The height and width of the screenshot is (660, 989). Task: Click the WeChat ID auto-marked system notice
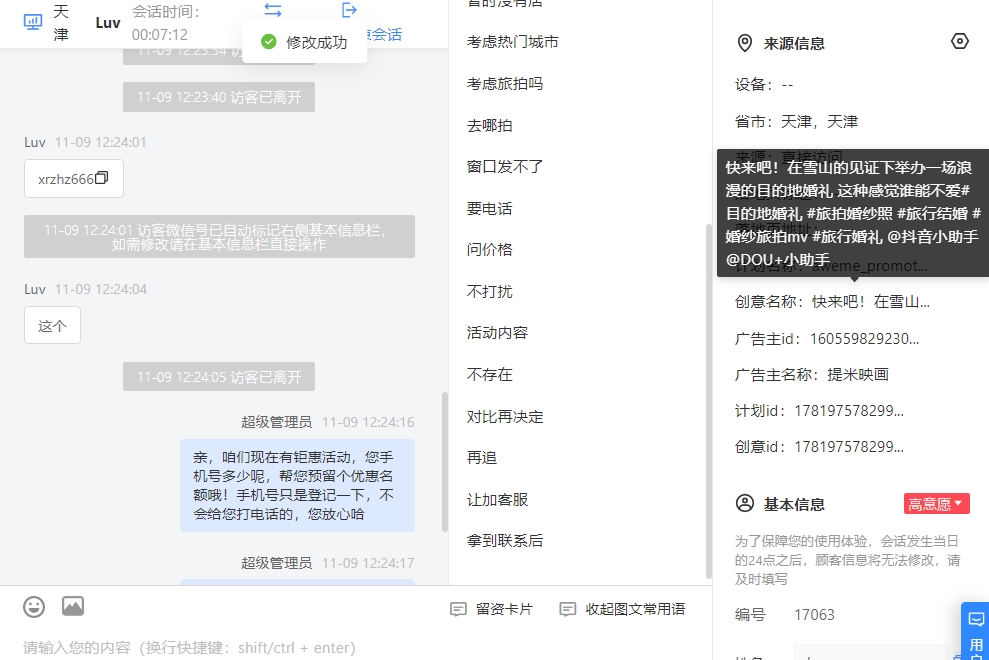(x=219, y=237)
